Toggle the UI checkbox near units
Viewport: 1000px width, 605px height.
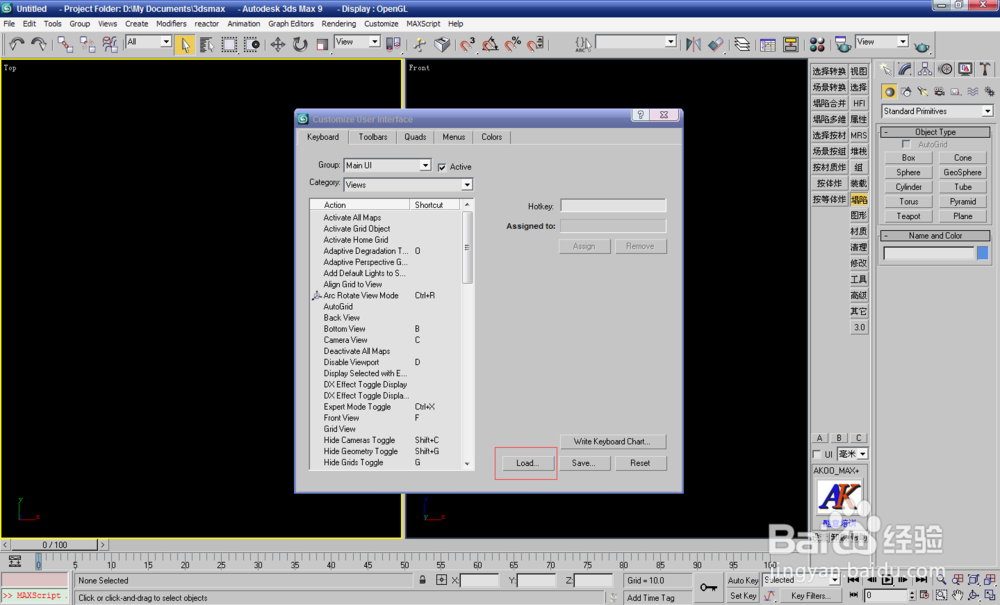[x=816, y=454]
